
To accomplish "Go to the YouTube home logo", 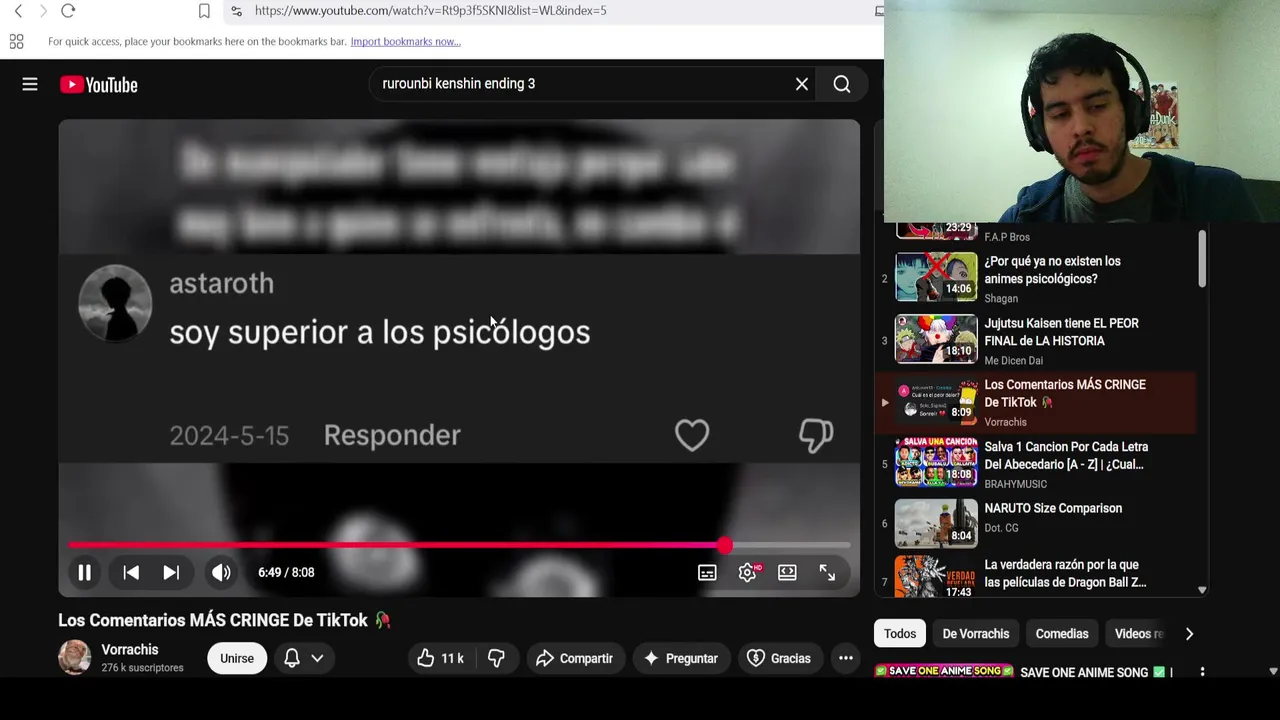I will click(99, 85).
